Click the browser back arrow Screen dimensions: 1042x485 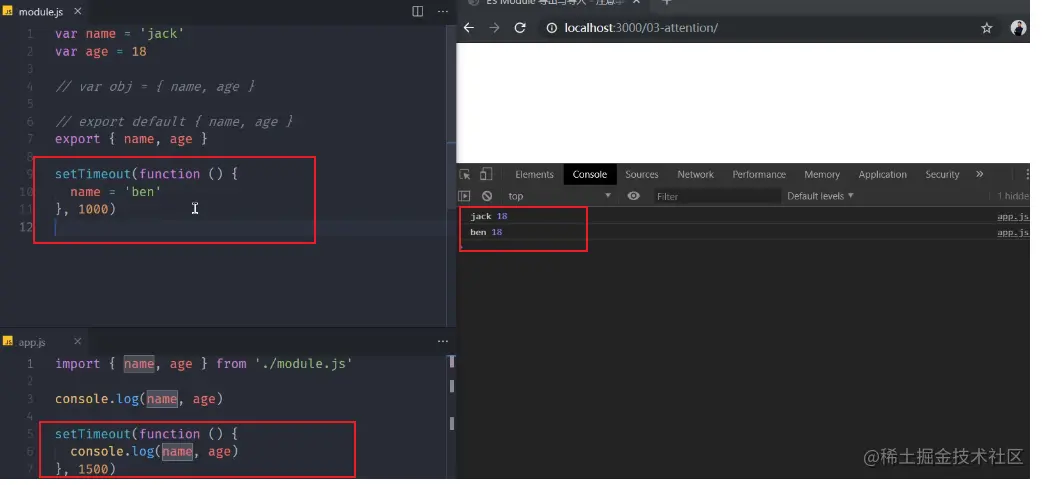click(469, 28)
